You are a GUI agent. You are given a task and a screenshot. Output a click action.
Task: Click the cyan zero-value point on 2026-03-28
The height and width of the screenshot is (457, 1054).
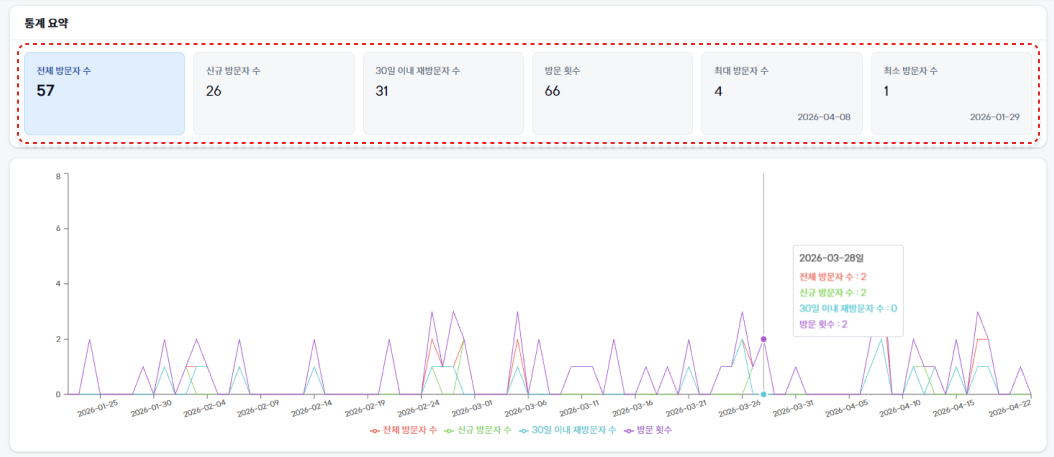[x=764, y=394]
